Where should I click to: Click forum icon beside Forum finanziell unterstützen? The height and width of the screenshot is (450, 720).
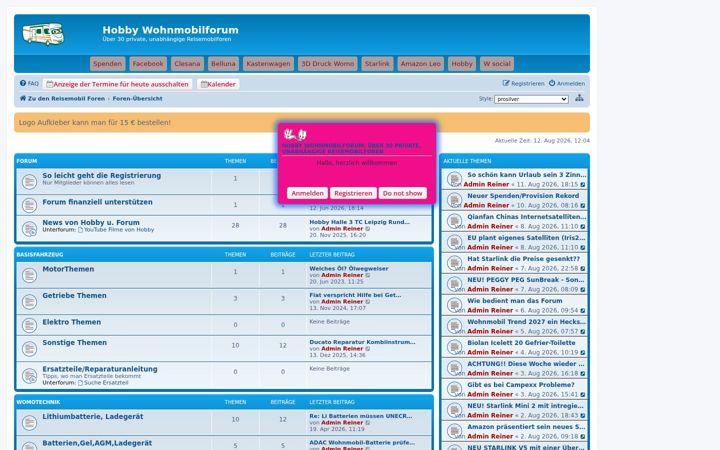[x=29, y=205]
